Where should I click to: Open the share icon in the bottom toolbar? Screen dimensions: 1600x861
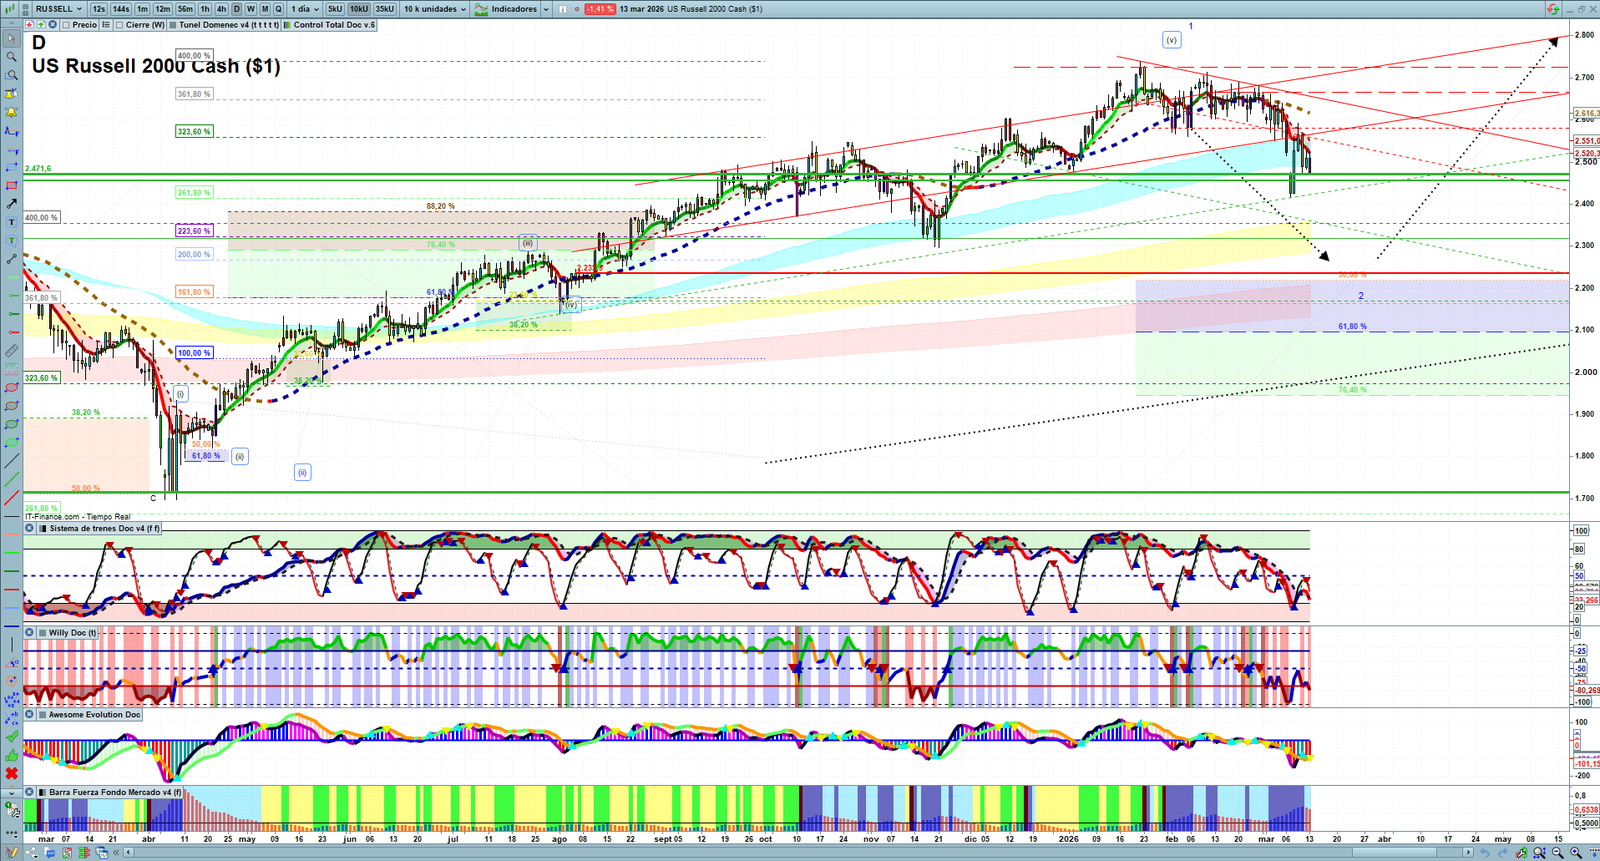coord(31,852)
